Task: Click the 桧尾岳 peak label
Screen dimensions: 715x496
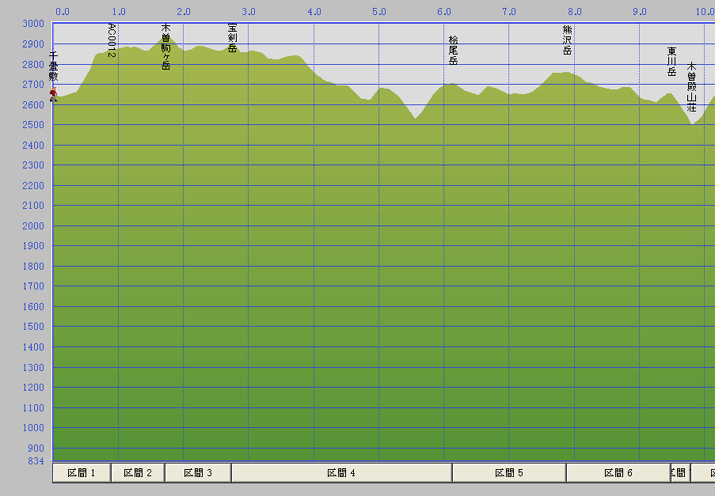Action: [453, 50]
